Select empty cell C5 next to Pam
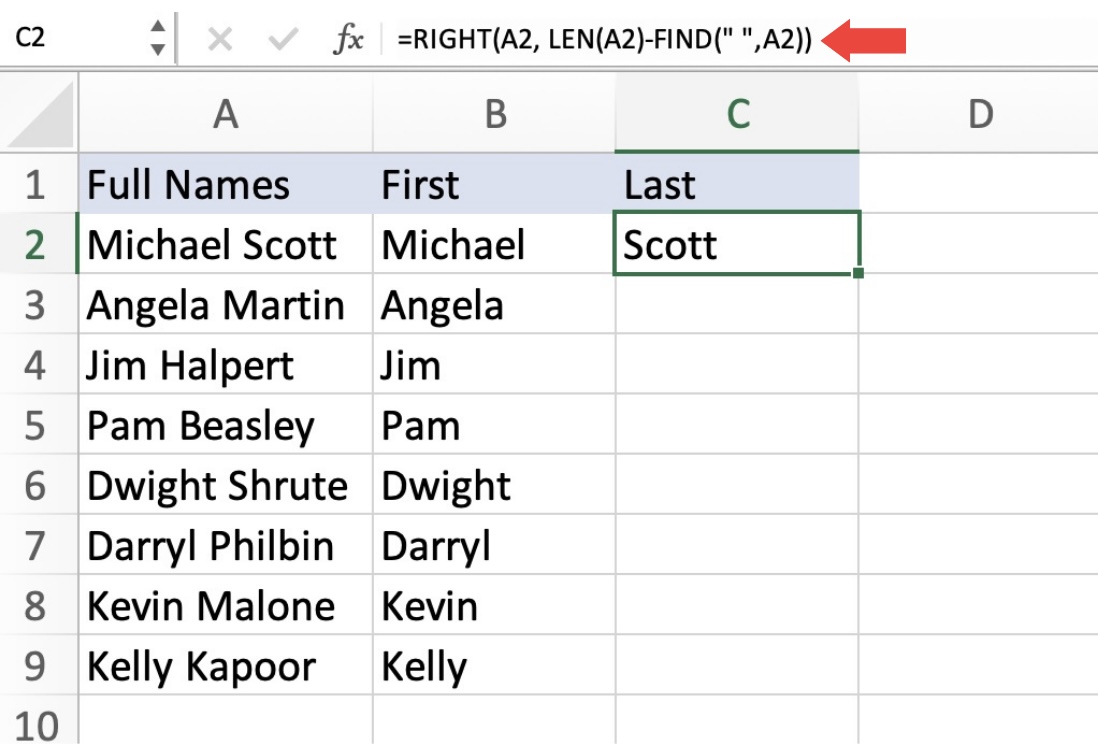The width and height of the screenshot is (1098, 745). tap(737, 425)
